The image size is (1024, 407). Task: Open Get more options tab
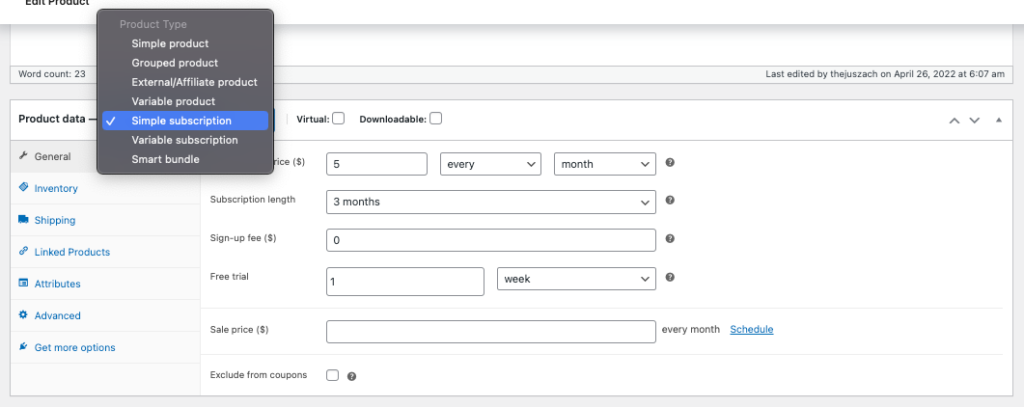[x=74, y=347]
